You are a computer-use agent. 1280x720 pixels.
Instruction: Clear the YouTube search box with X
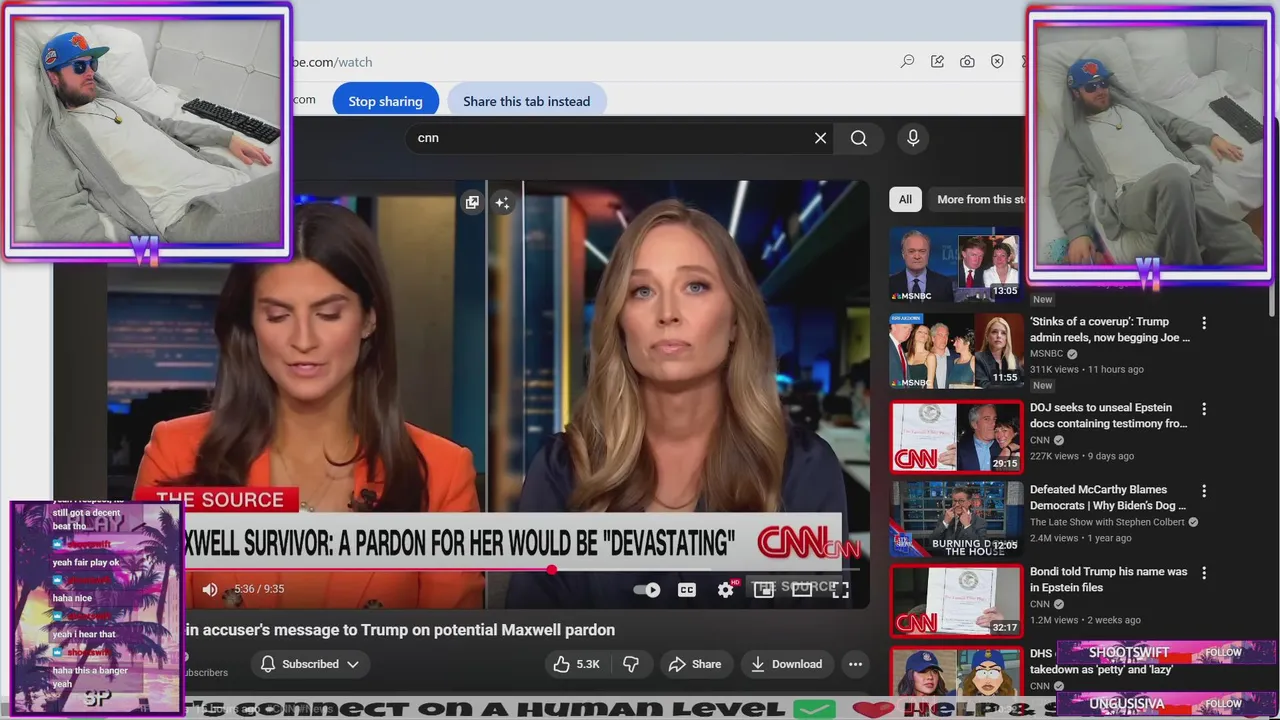820,138
